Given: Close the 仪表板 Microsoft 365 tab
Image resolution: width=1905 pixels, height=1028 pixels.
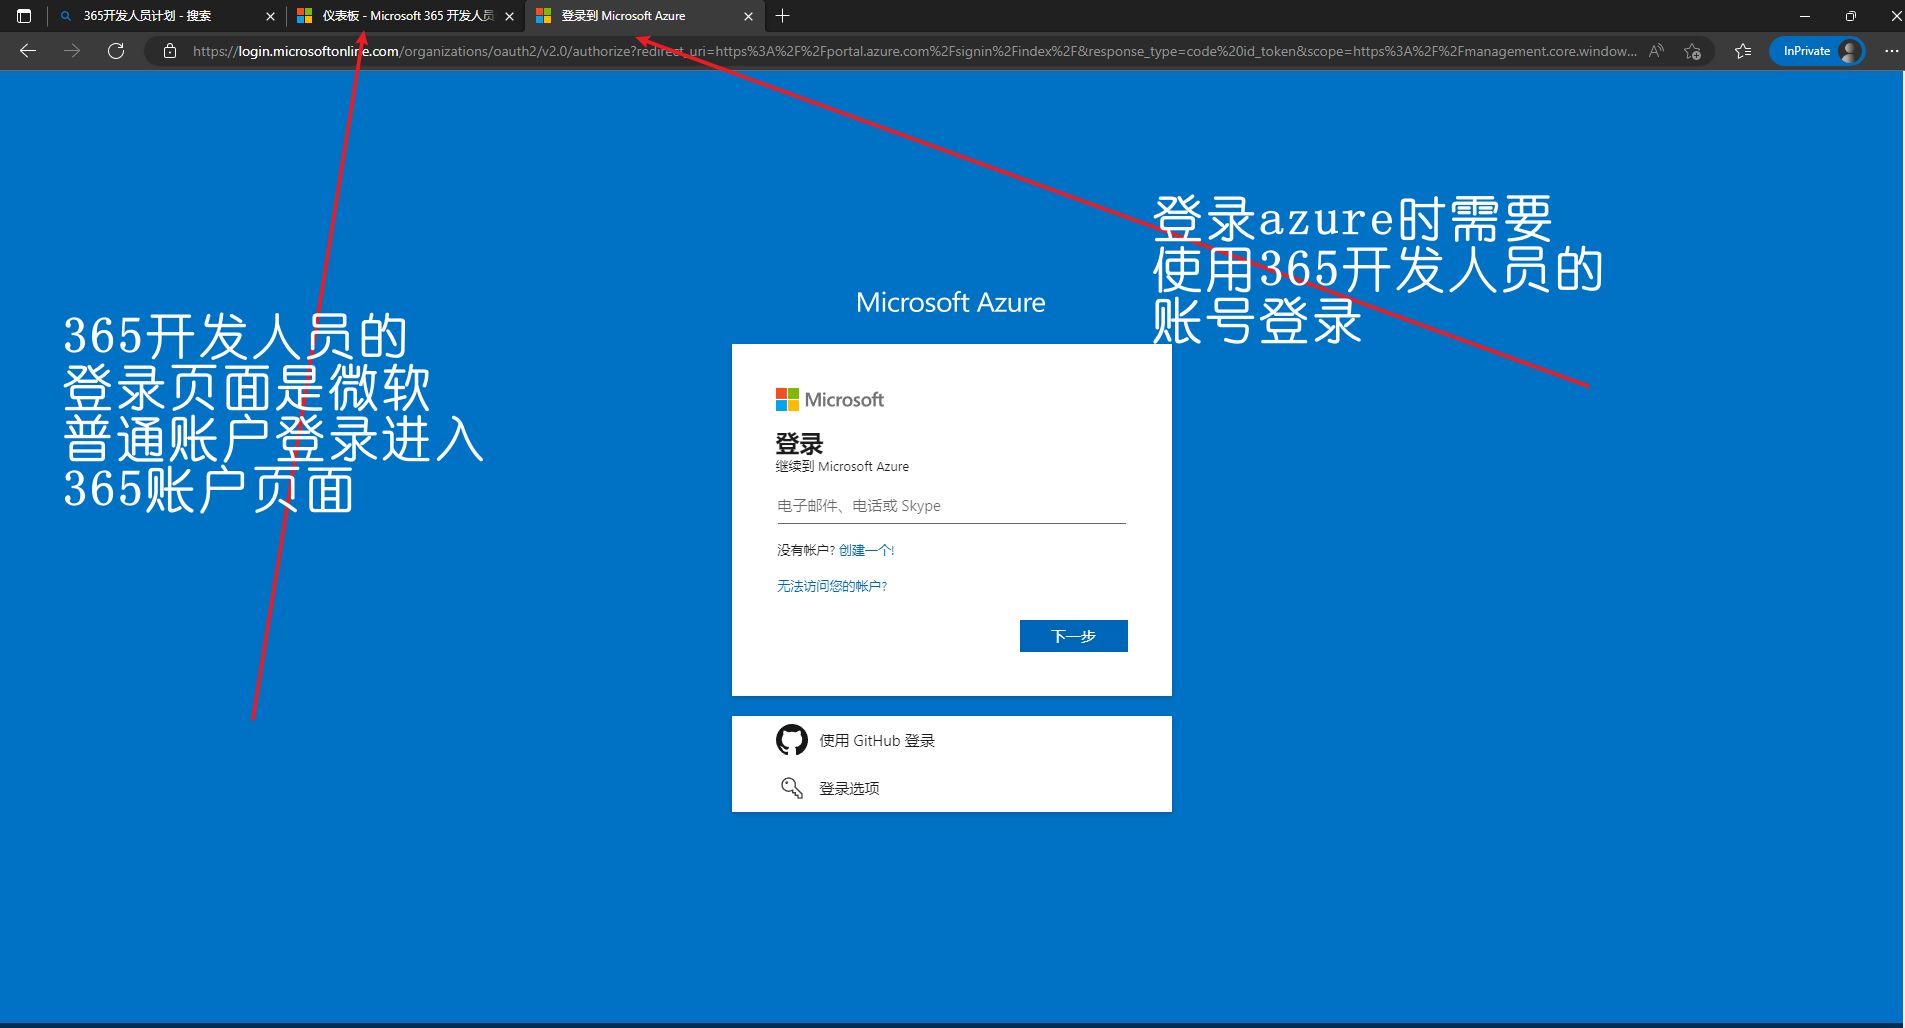Looking at the screenshot, I should 509,16.
